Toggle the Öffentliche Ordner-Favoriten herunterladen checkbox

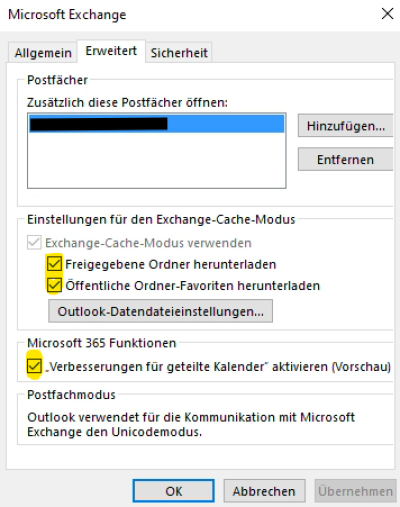(54, 285)
